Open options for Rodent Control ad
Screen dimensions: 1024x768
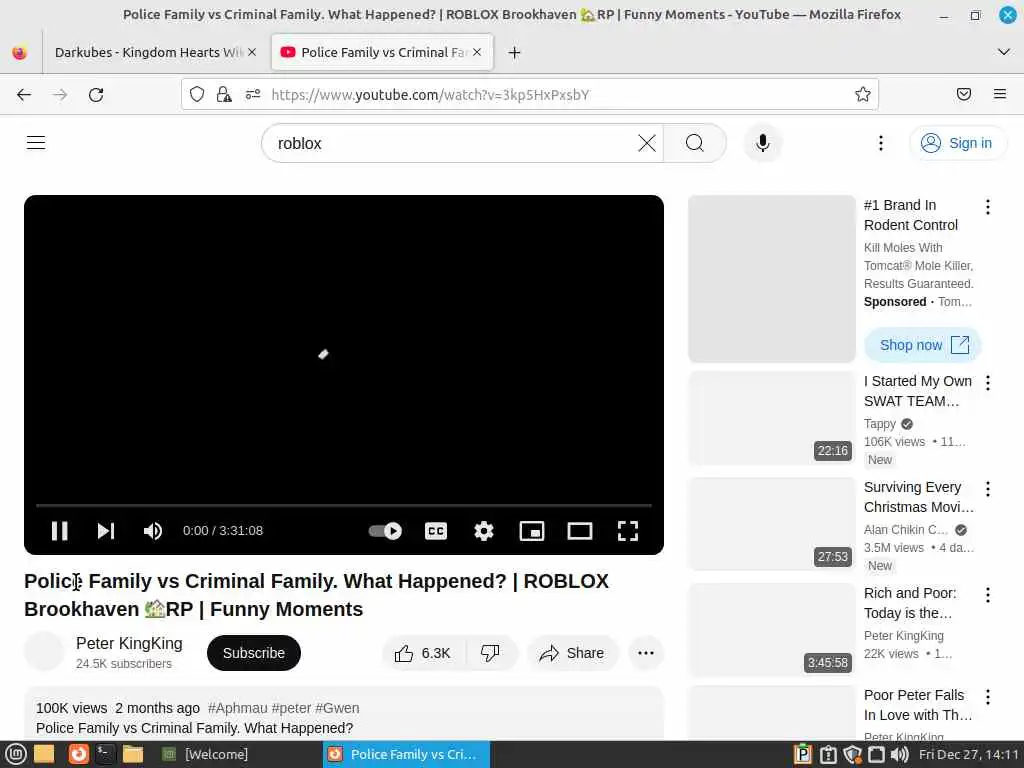tap(987, 207)
